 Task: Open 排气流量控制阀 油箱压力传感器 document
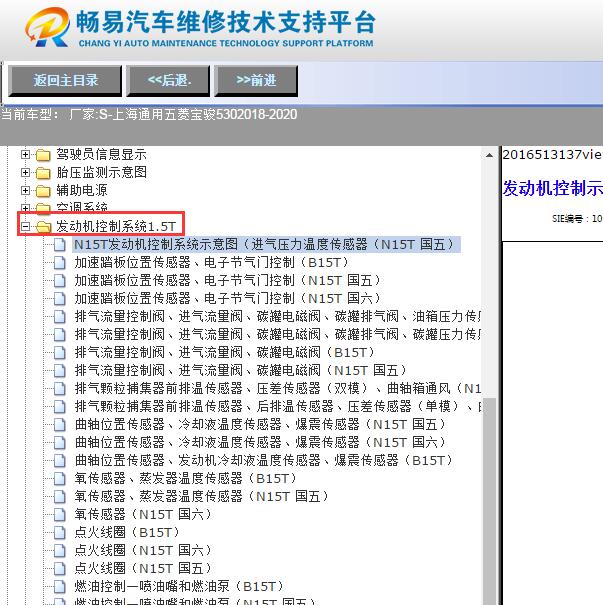tap(277, 316)
